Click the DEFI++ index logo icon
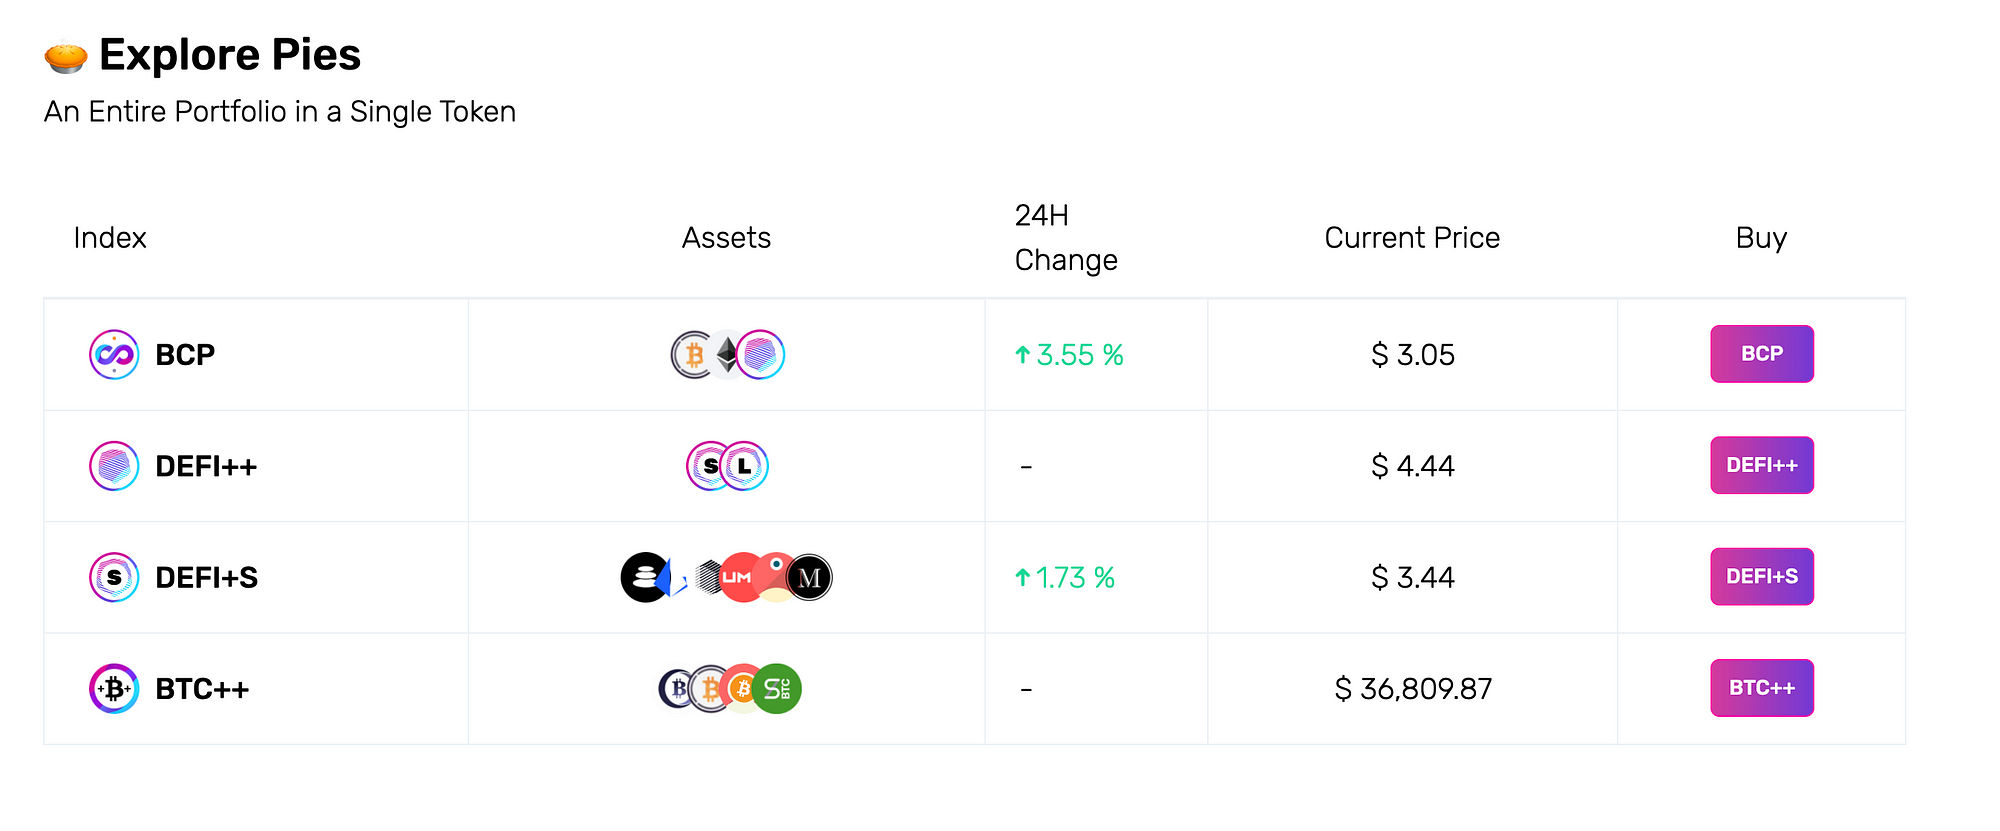 [x=114, y=466]
